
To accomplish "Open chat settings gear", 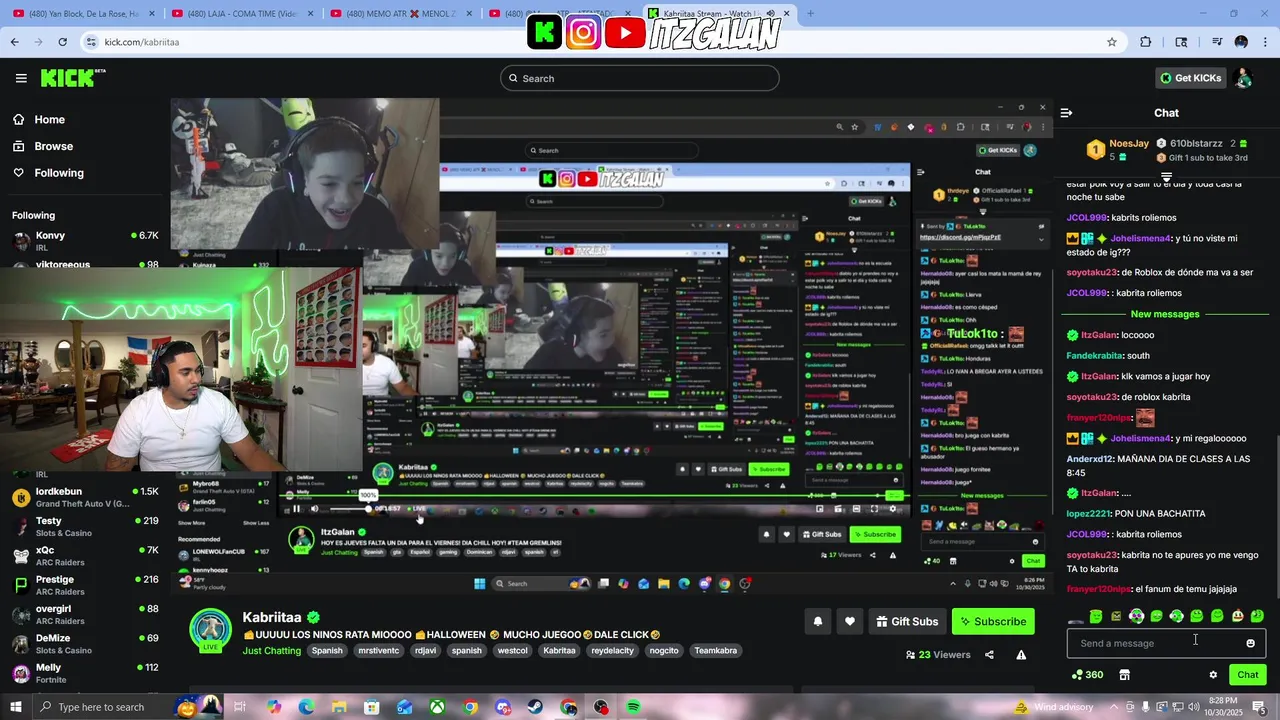I will point(1213,675).
